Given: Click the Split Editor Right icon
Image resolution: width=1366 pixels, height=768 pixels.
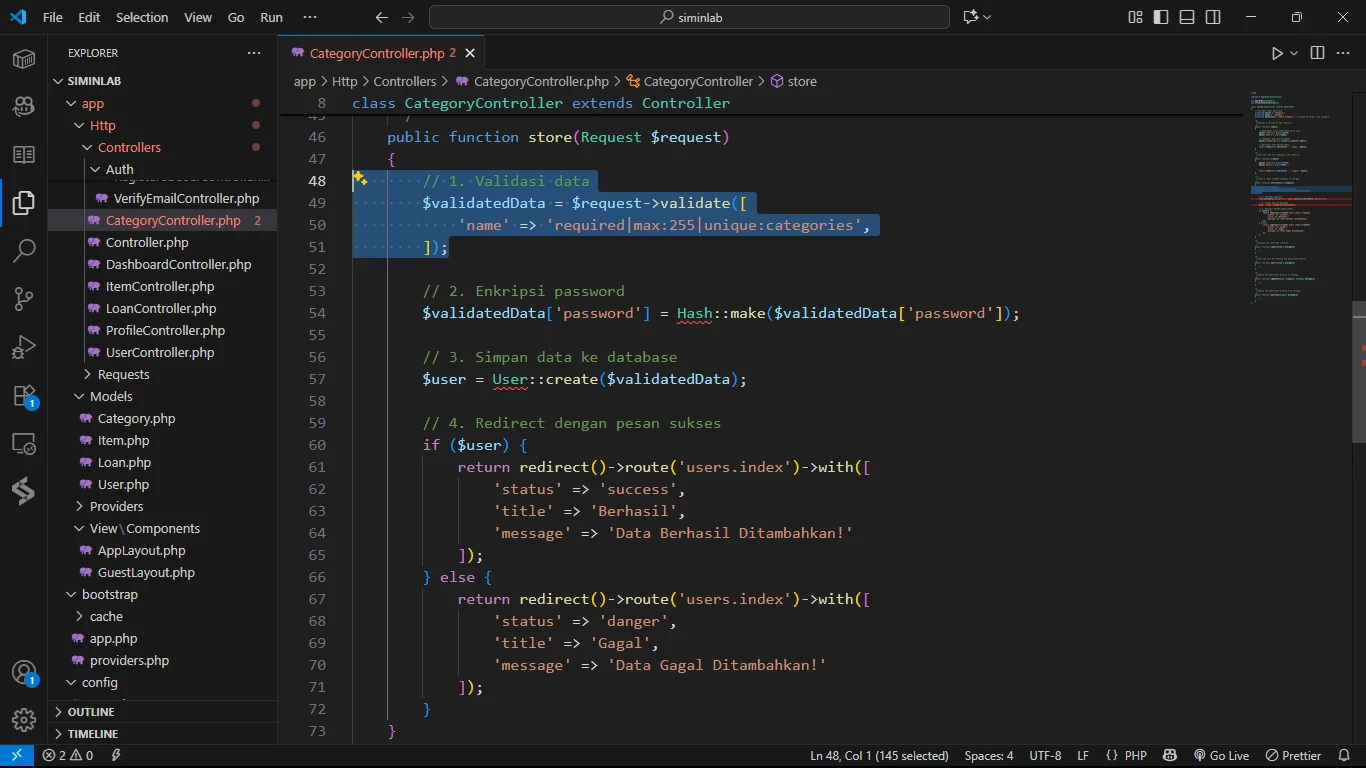Looking at the screenshot, I should point(1317,53).
